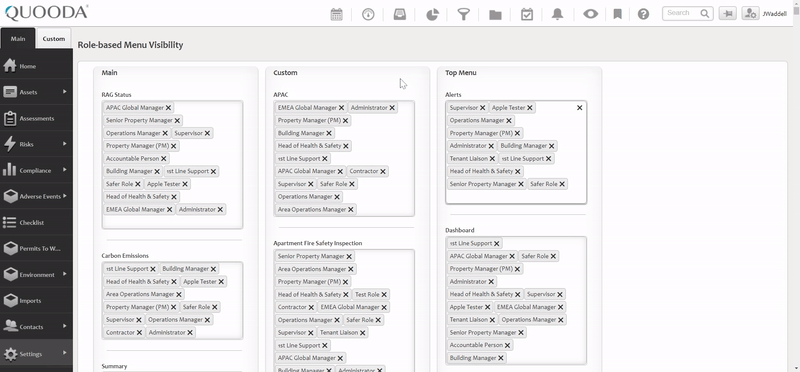Viewport: 800px width, 372px height.
Task: Open Permits To Work sidebar item
Action: pos(36,249)
